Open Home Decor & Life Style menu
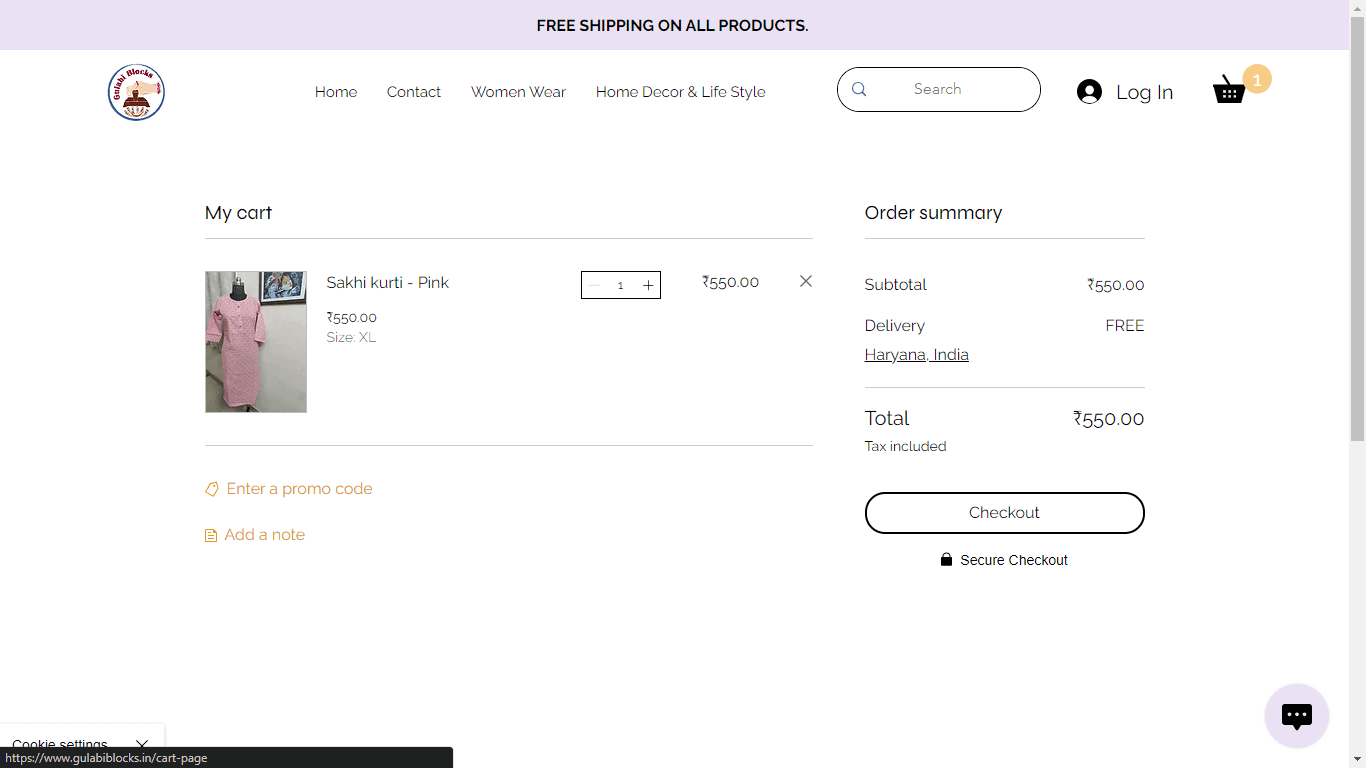This screenshot has width=1366, height=768. coord(680,92)
